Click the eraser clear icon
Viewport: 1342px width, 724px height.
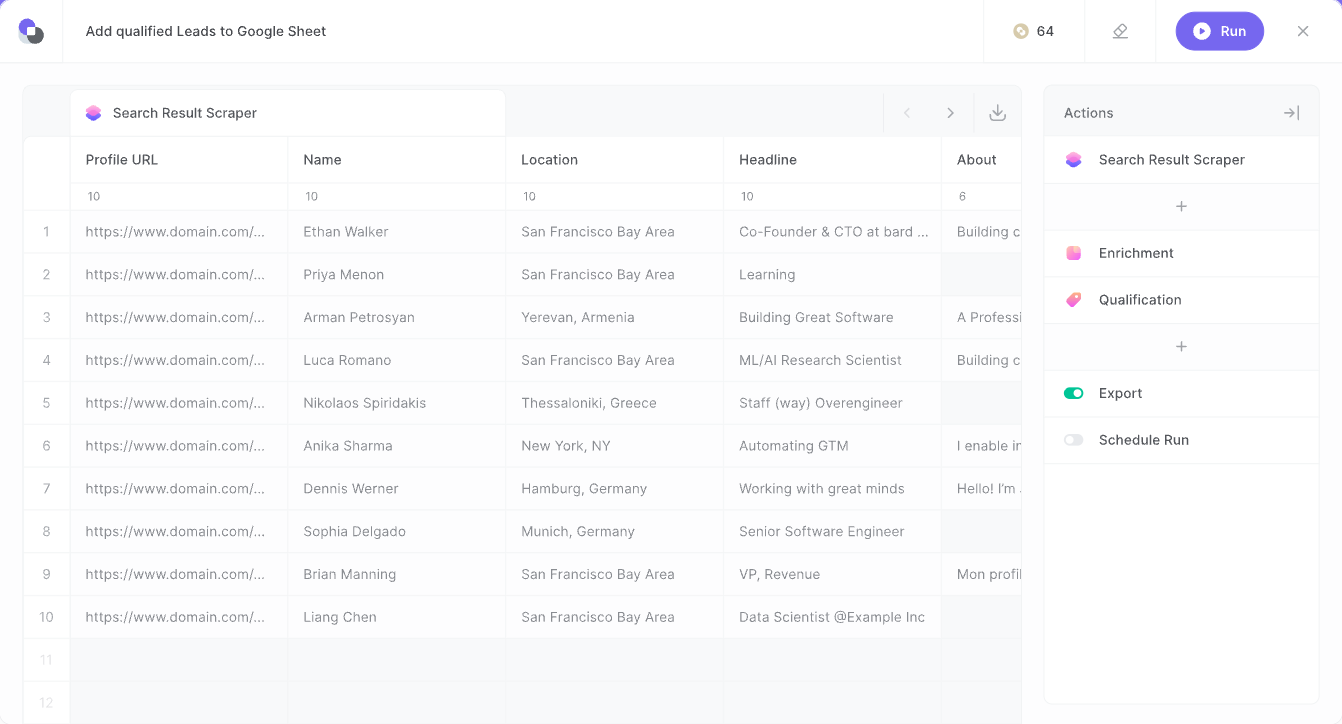coord(1120,31)
